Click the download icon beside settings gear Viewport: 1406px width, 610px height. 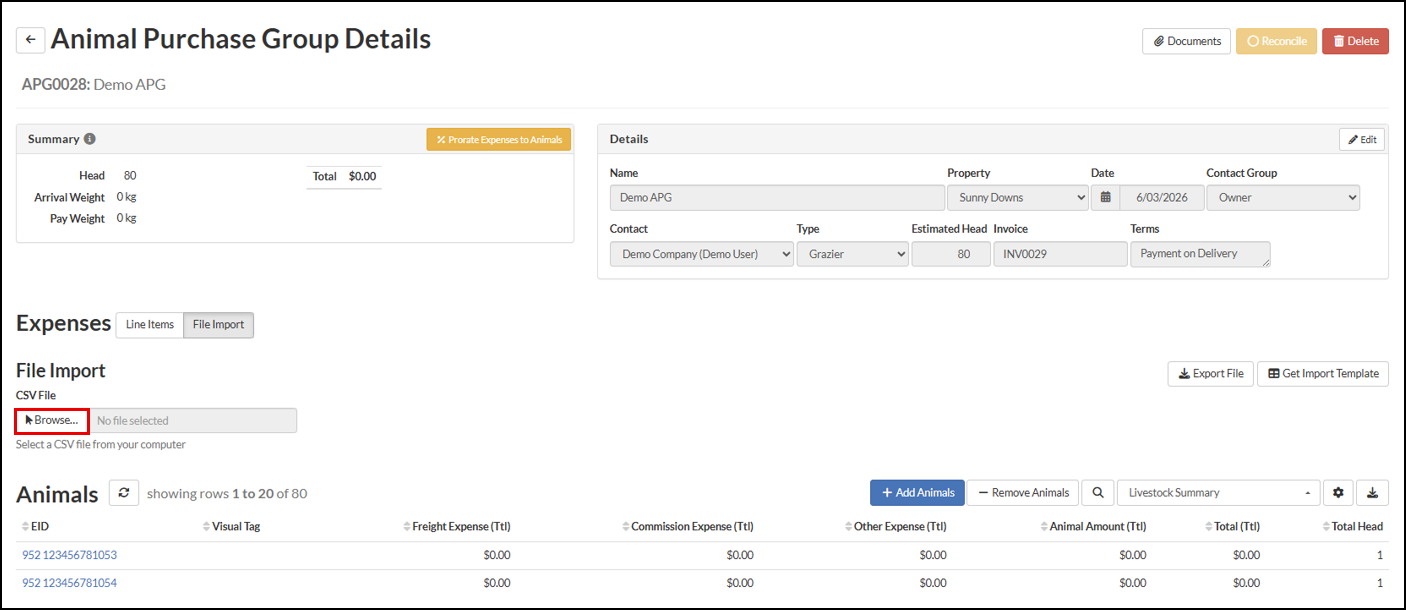[1373, 492]
